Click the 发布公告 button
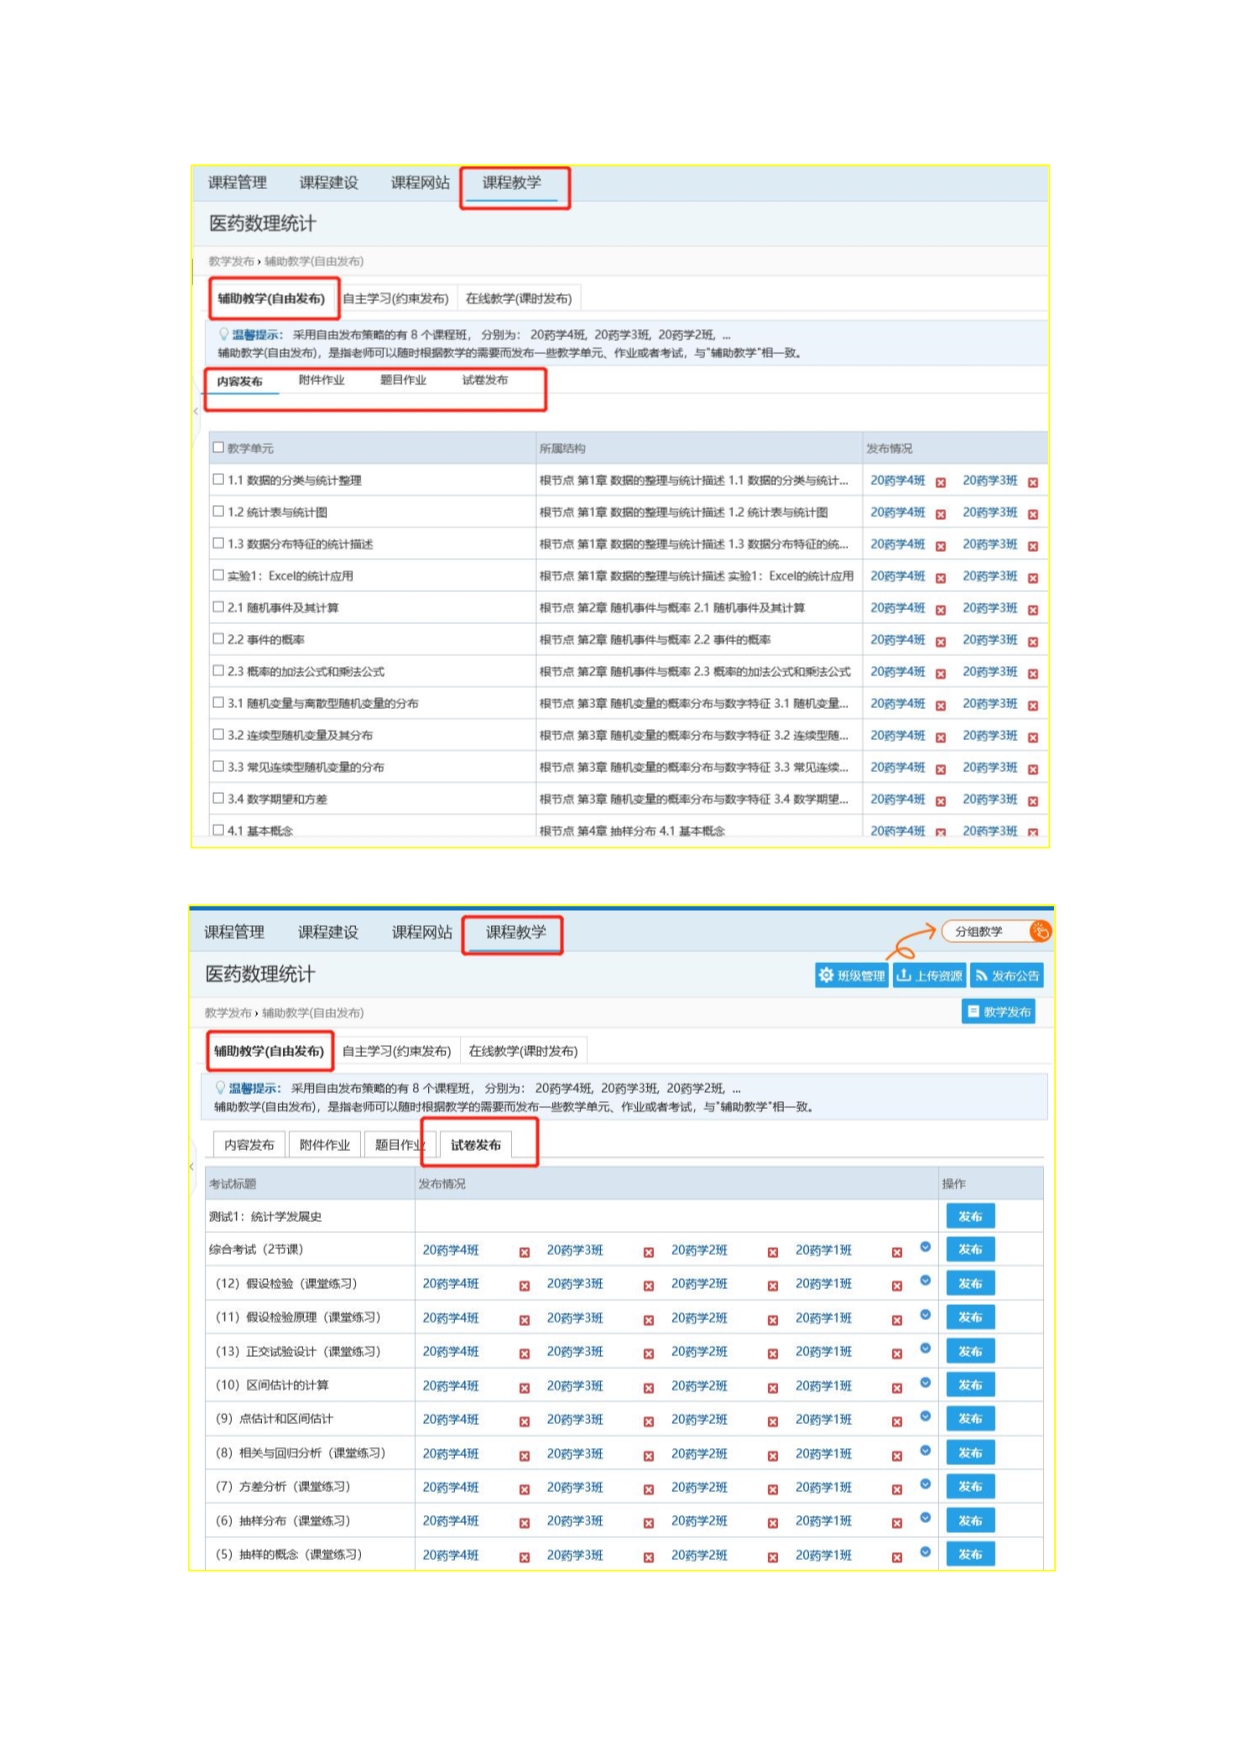This screenshot has height=1753, width=1240. click(x=1006, y=976)
